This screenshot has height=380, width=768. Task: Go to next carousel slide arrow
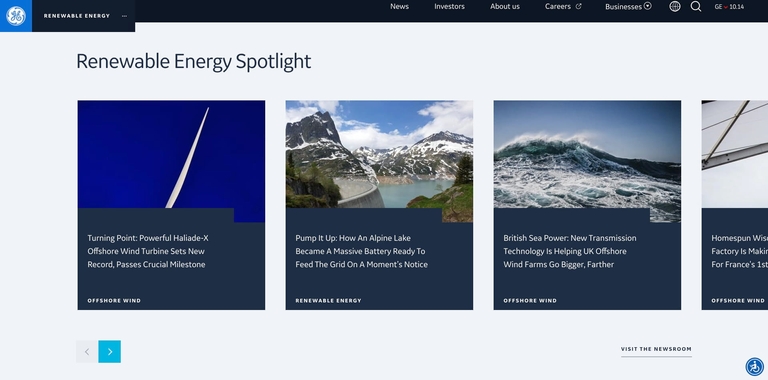click(110, 352)
